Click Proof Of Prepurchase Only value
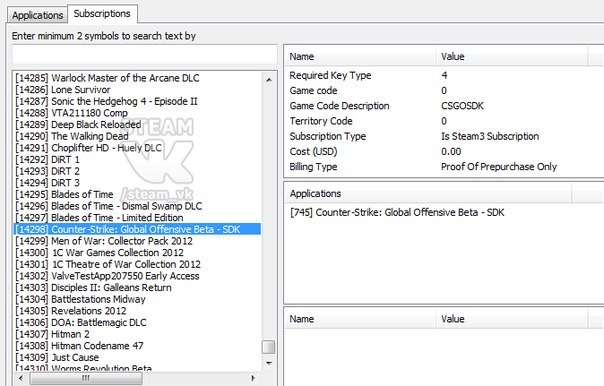This screenshot has height=386, width=604. click(x=499, y=166)
